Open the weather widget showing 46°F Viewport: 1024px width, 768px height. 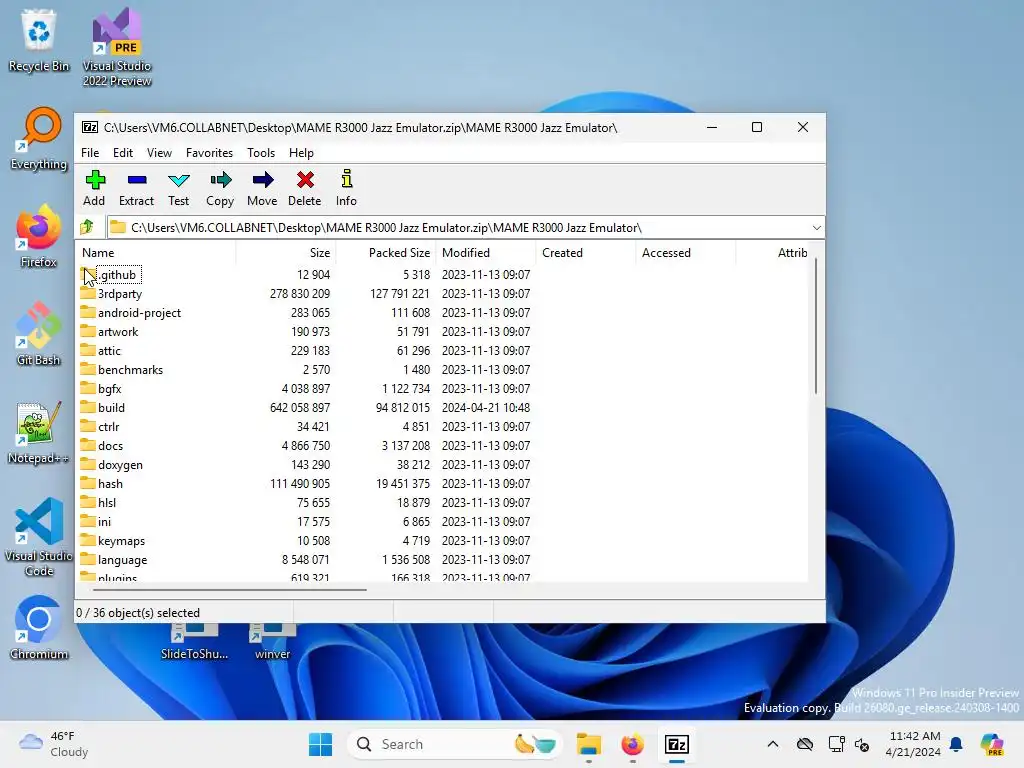click(54, 744)
